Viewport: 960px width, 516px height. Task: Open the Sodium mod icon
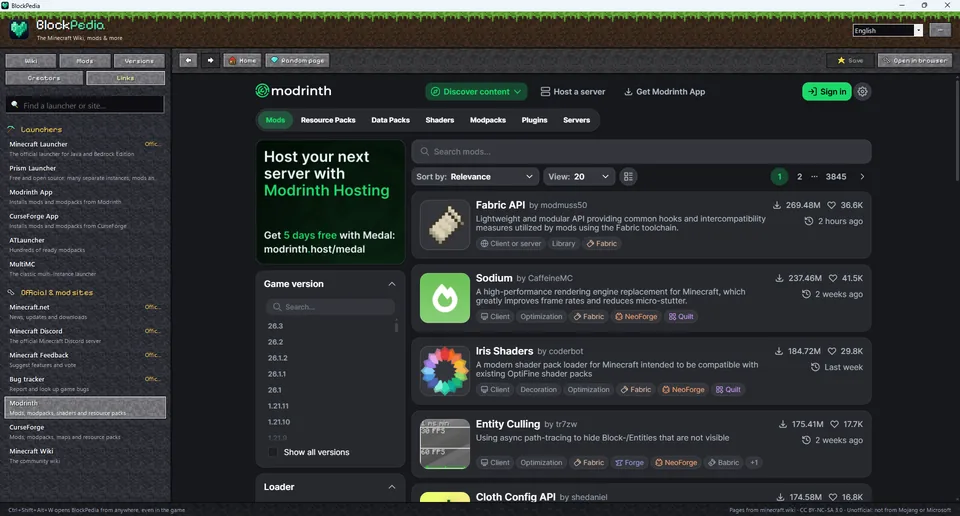445,297
